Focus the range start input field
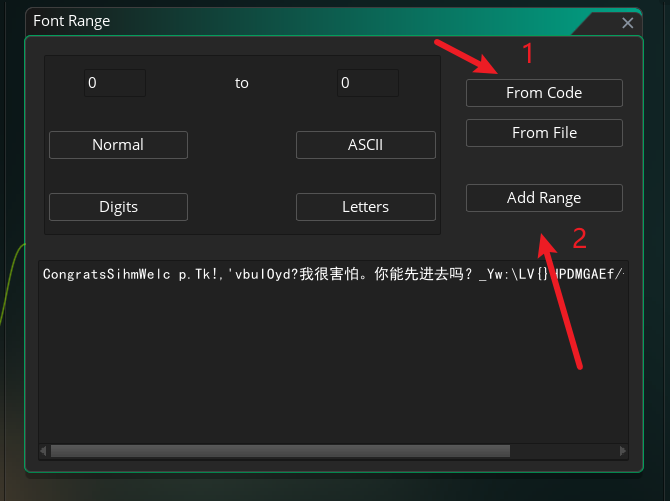The image size is (670, 501). [x=114, y=83]
